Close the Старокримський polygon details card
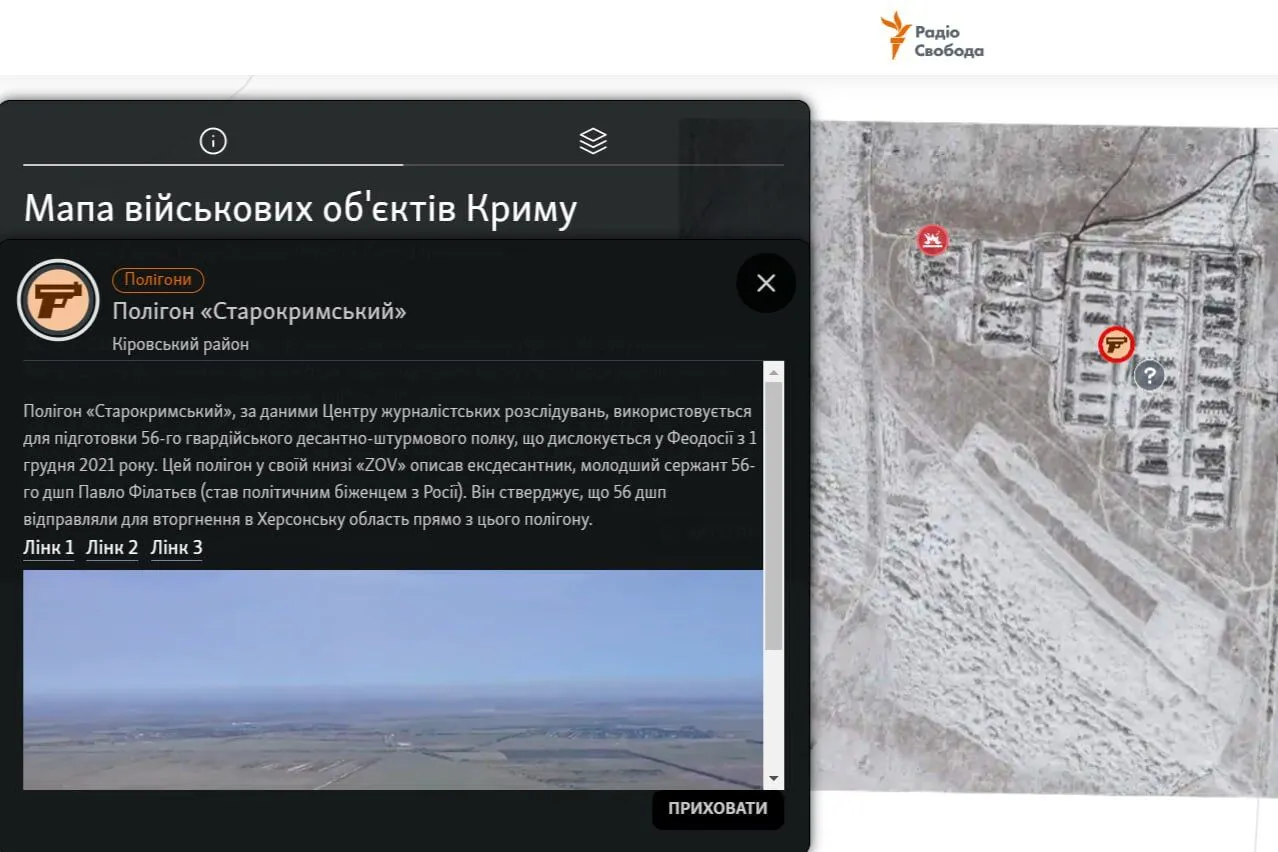The image size is (1278, 852). 766,283
